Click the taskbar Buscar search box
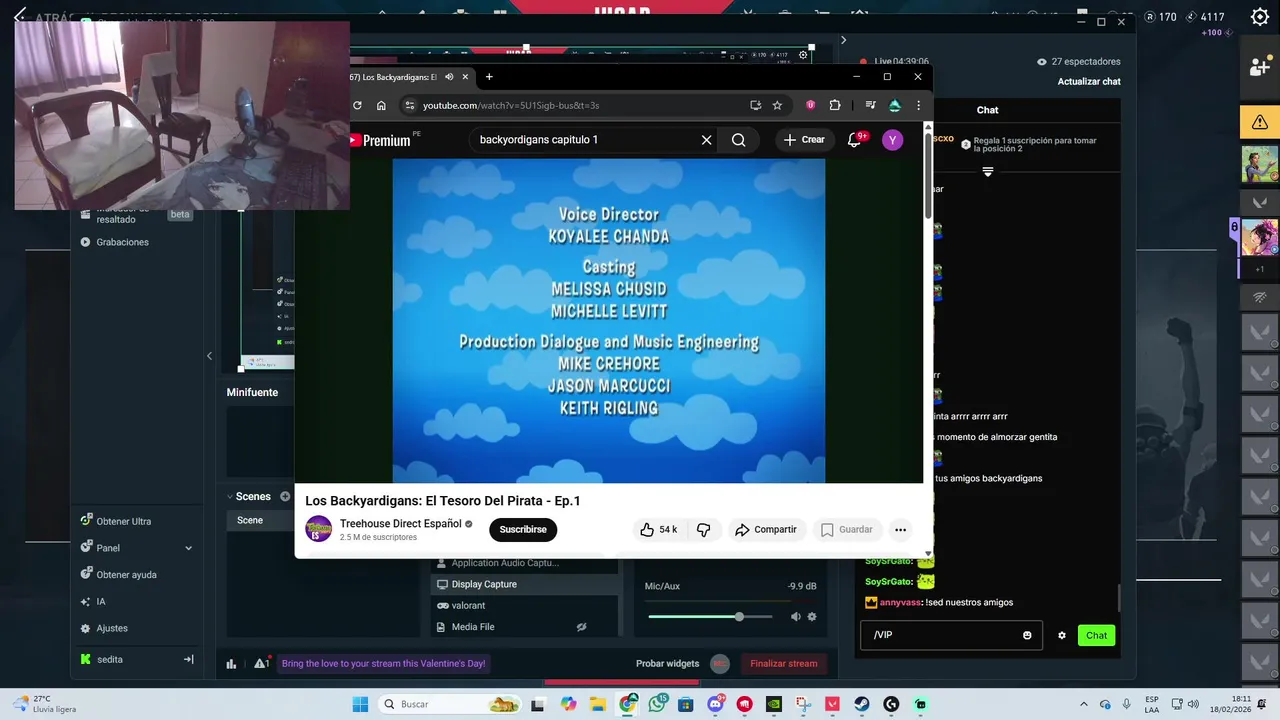This screenshot has height=720, width=1280. pyautogui.click(x=450, y=704)
